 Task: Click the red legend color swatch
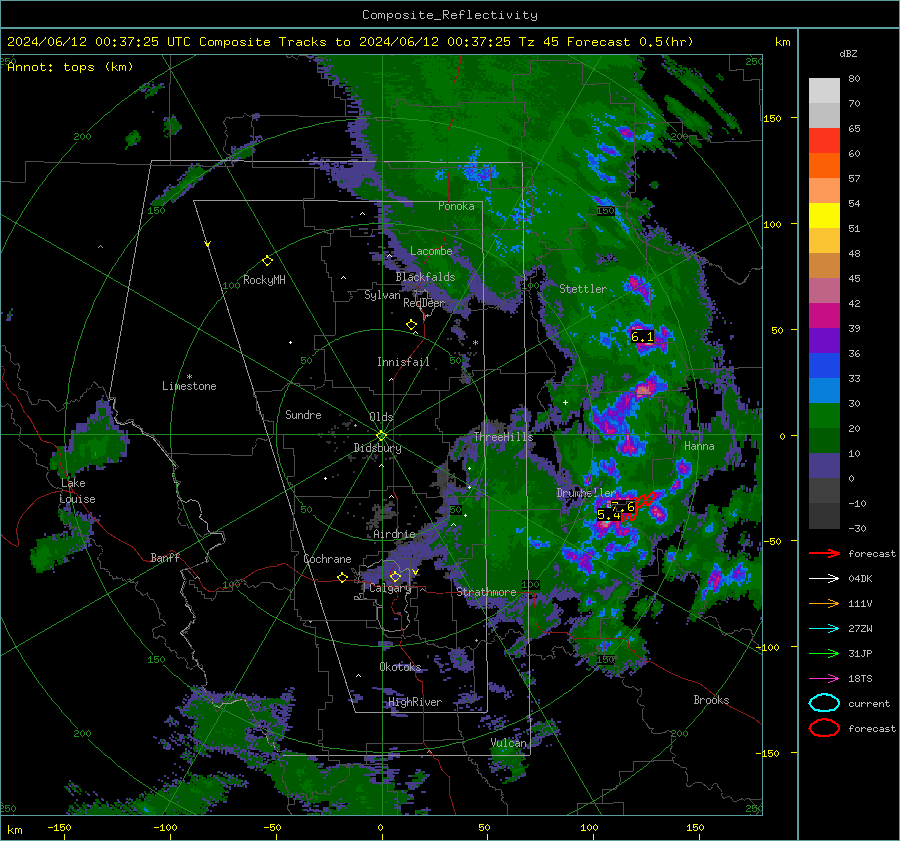824,141
